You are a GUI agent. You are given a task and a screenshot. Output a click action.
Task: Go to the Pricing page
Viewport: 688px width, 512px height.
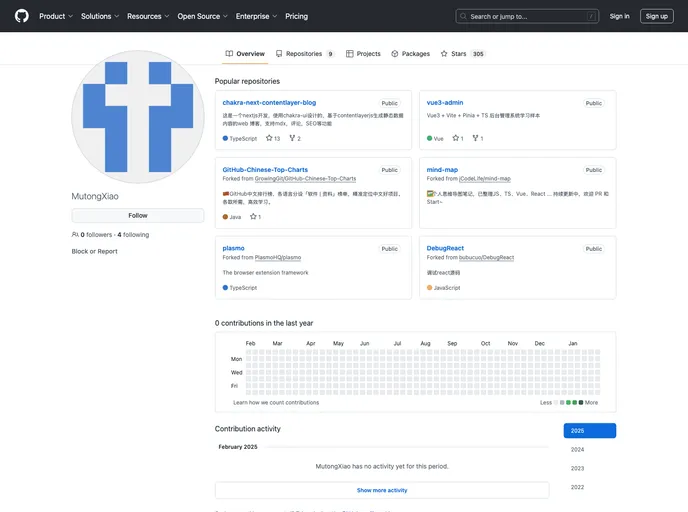[297, 16]
